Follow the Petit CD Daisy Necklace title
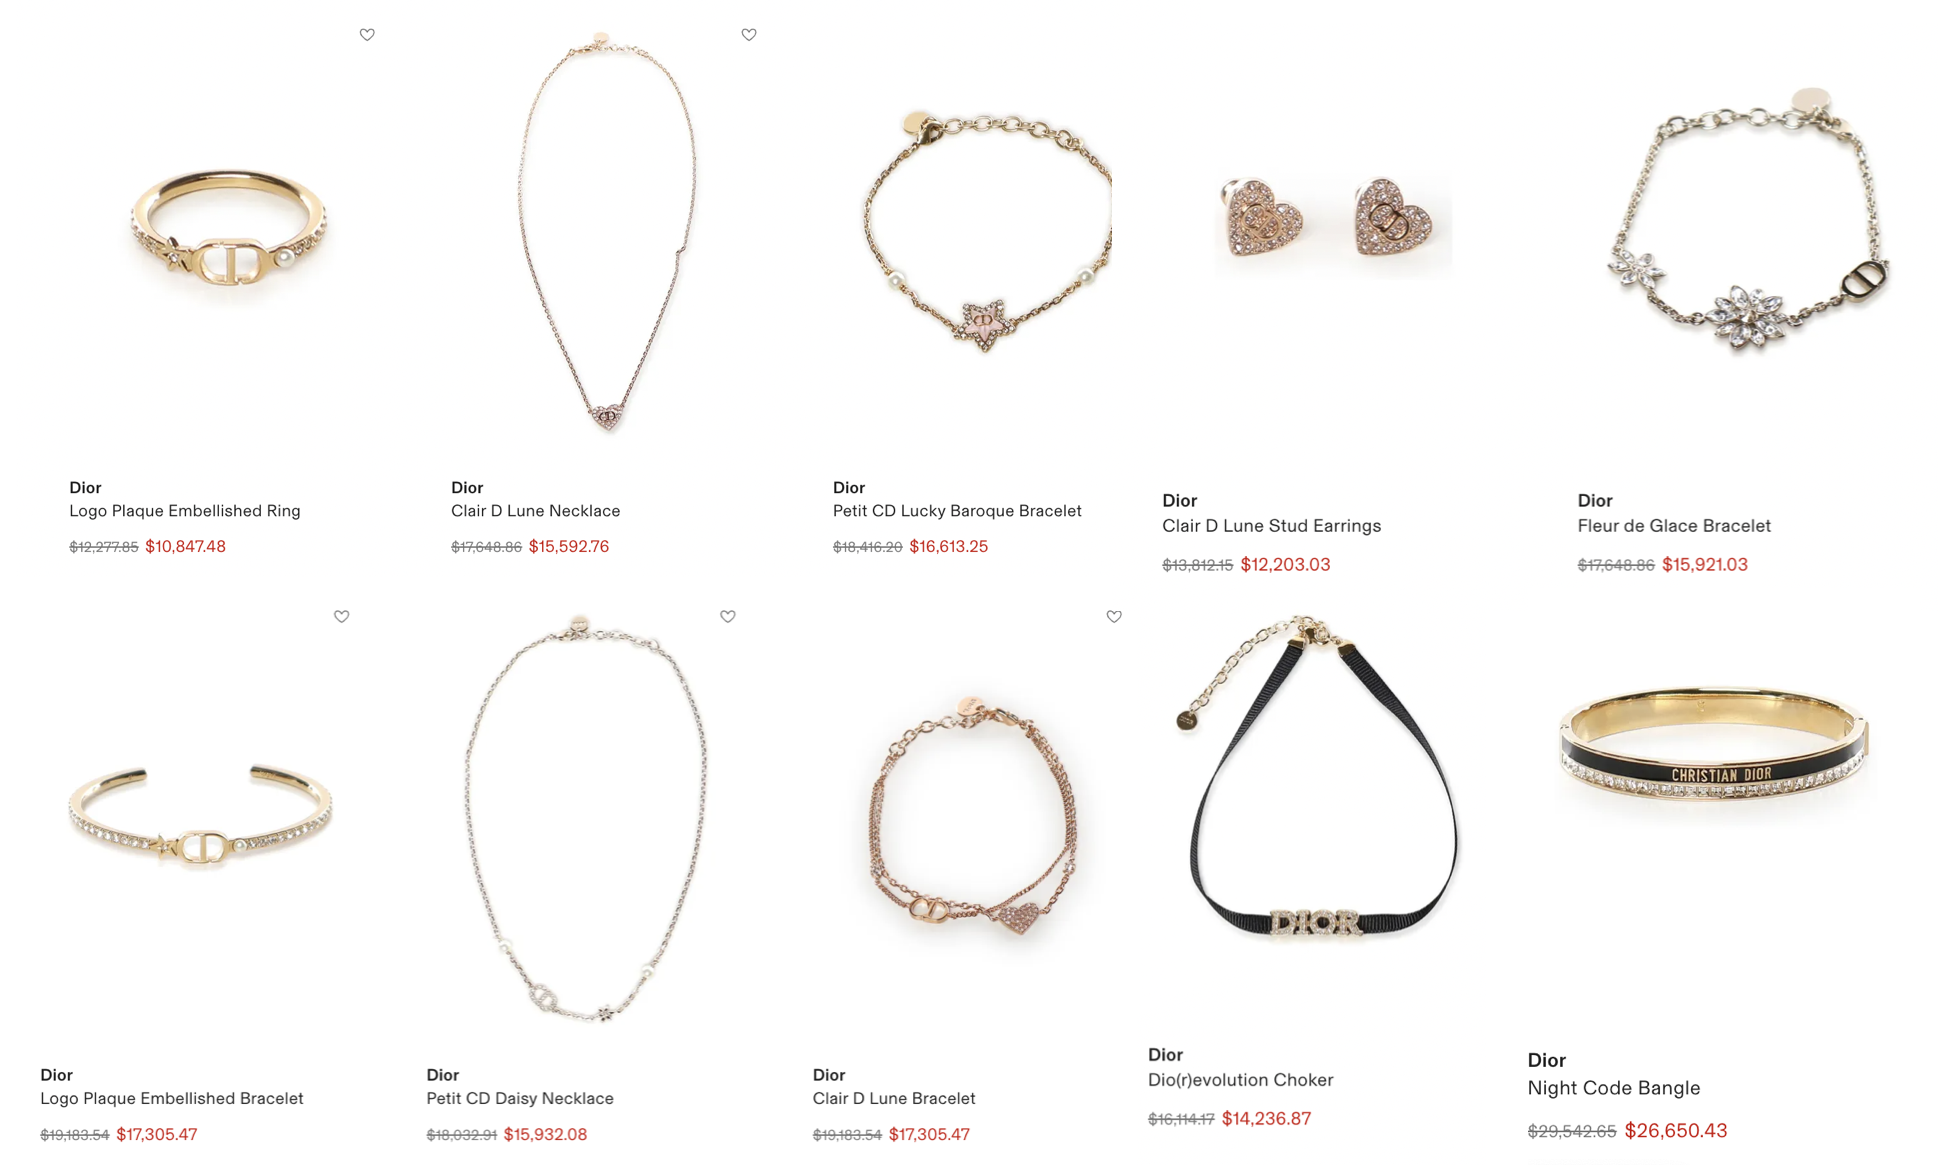 pos(520,1098)
